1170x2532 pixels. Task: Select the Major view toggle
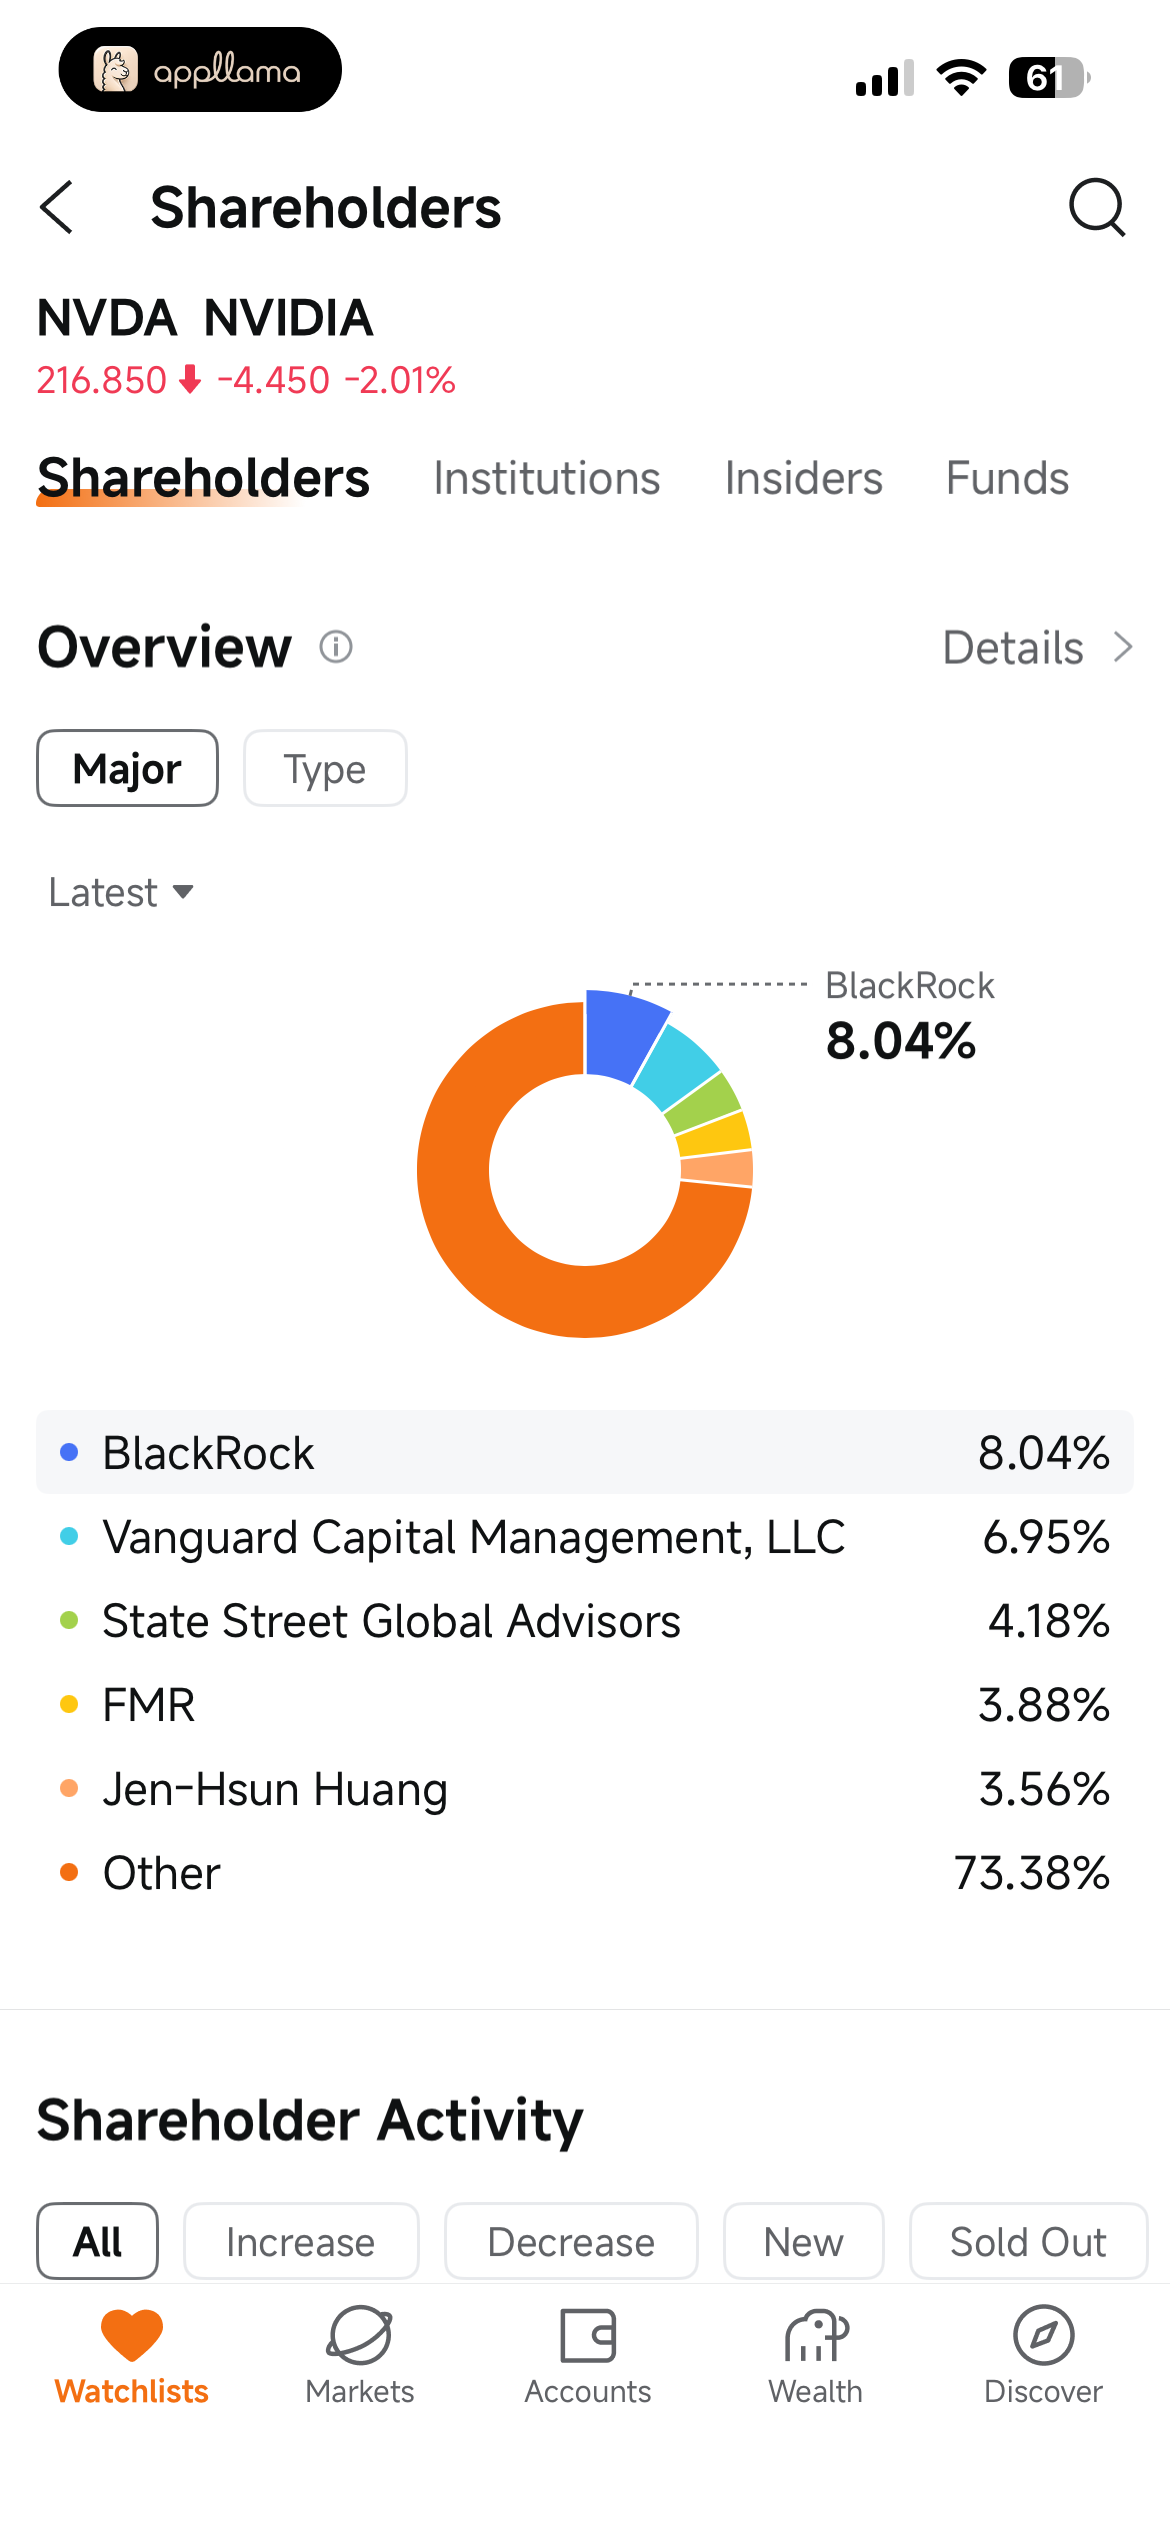tap(128, 768)
